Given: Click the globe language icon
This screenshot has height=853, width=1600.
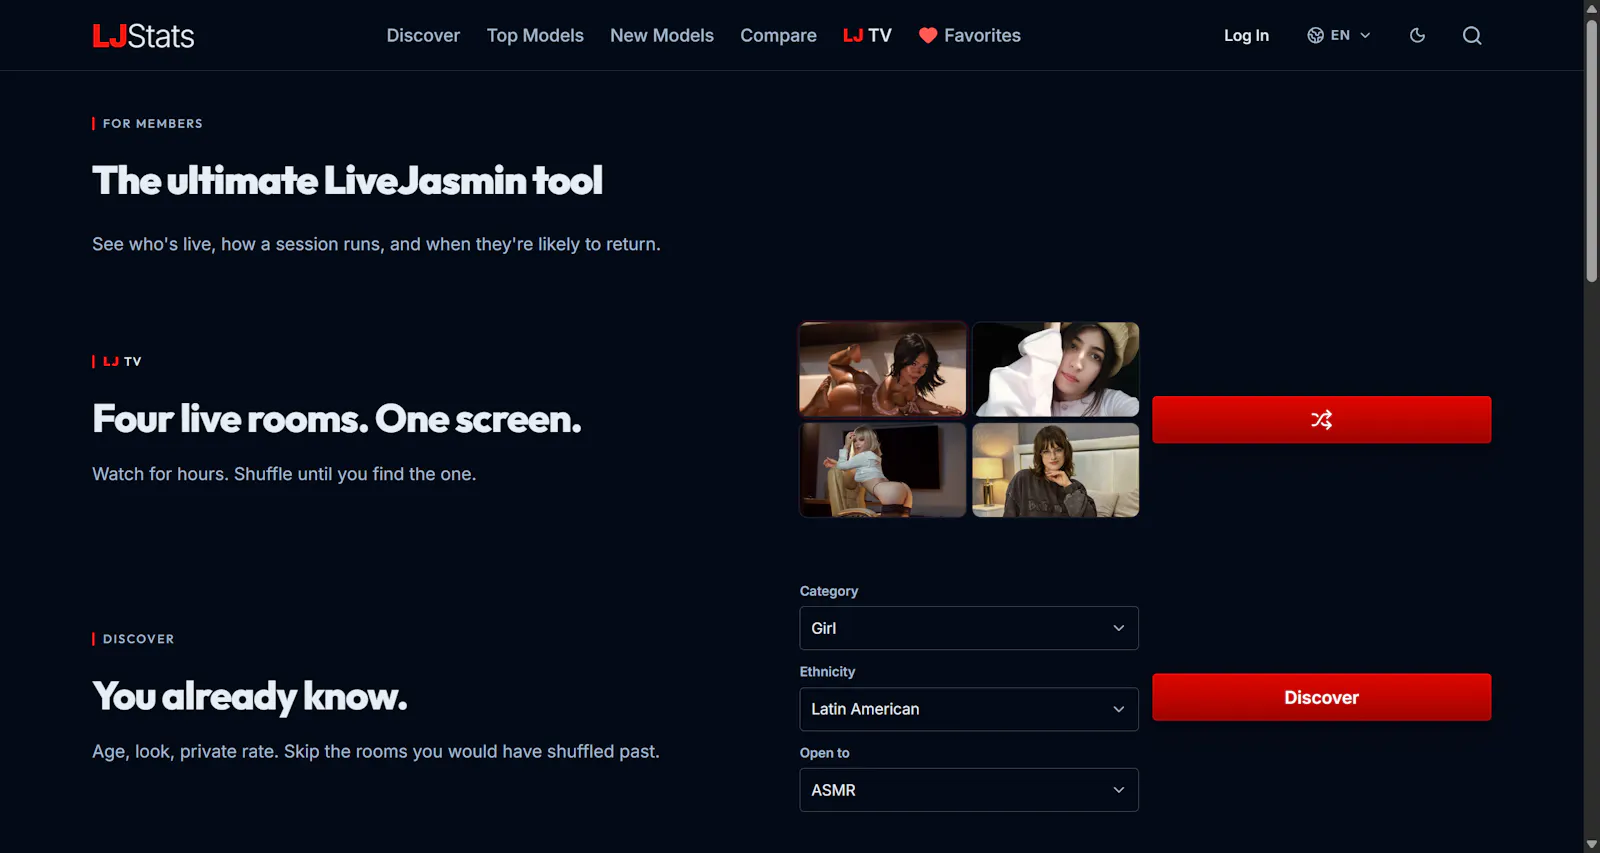Looking at the screenshot, I should pyautogui.click(x=1316, y=35).
